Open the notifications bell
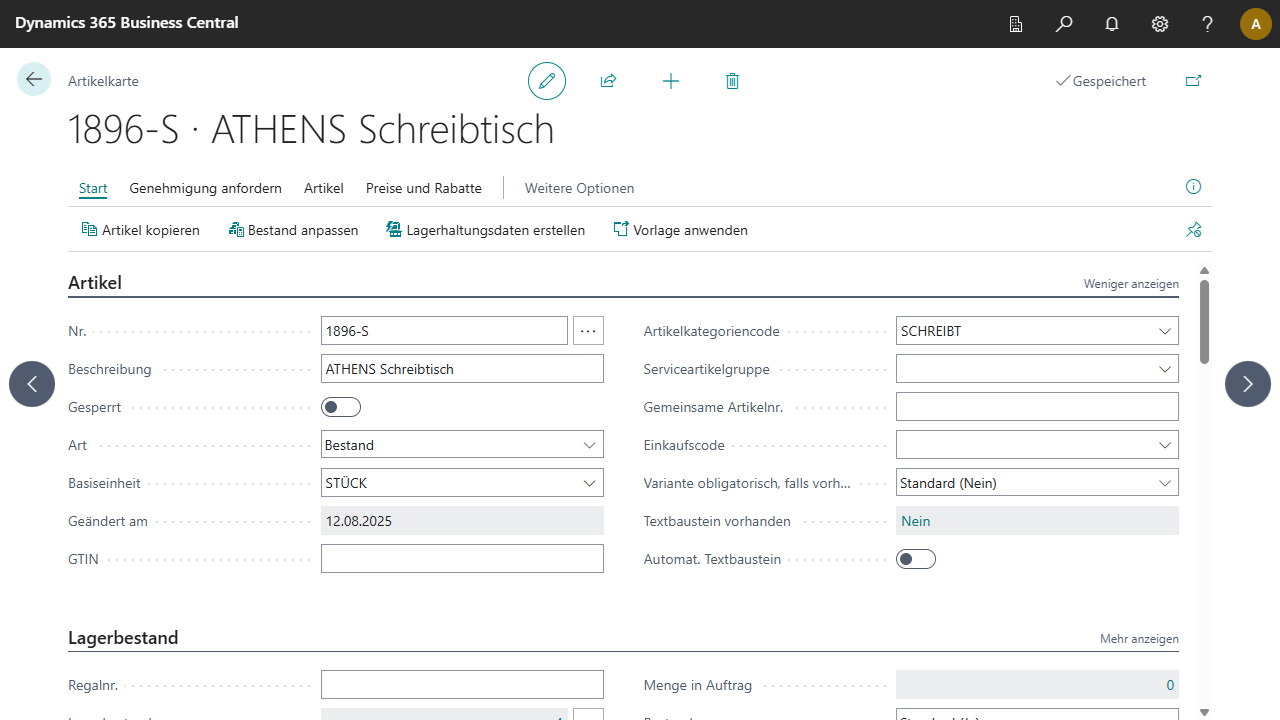 click(x=1112, y=24)
